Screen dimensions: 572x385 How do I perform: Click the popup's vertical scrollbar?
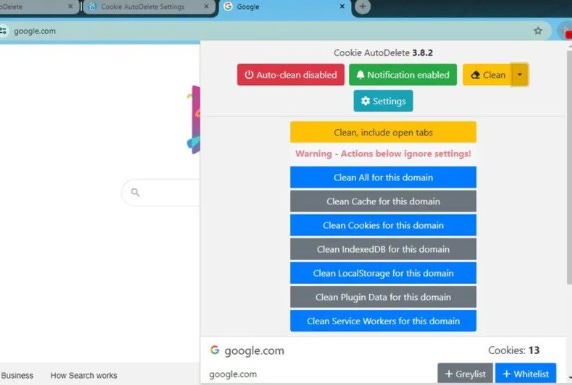[x=569, y=167]
